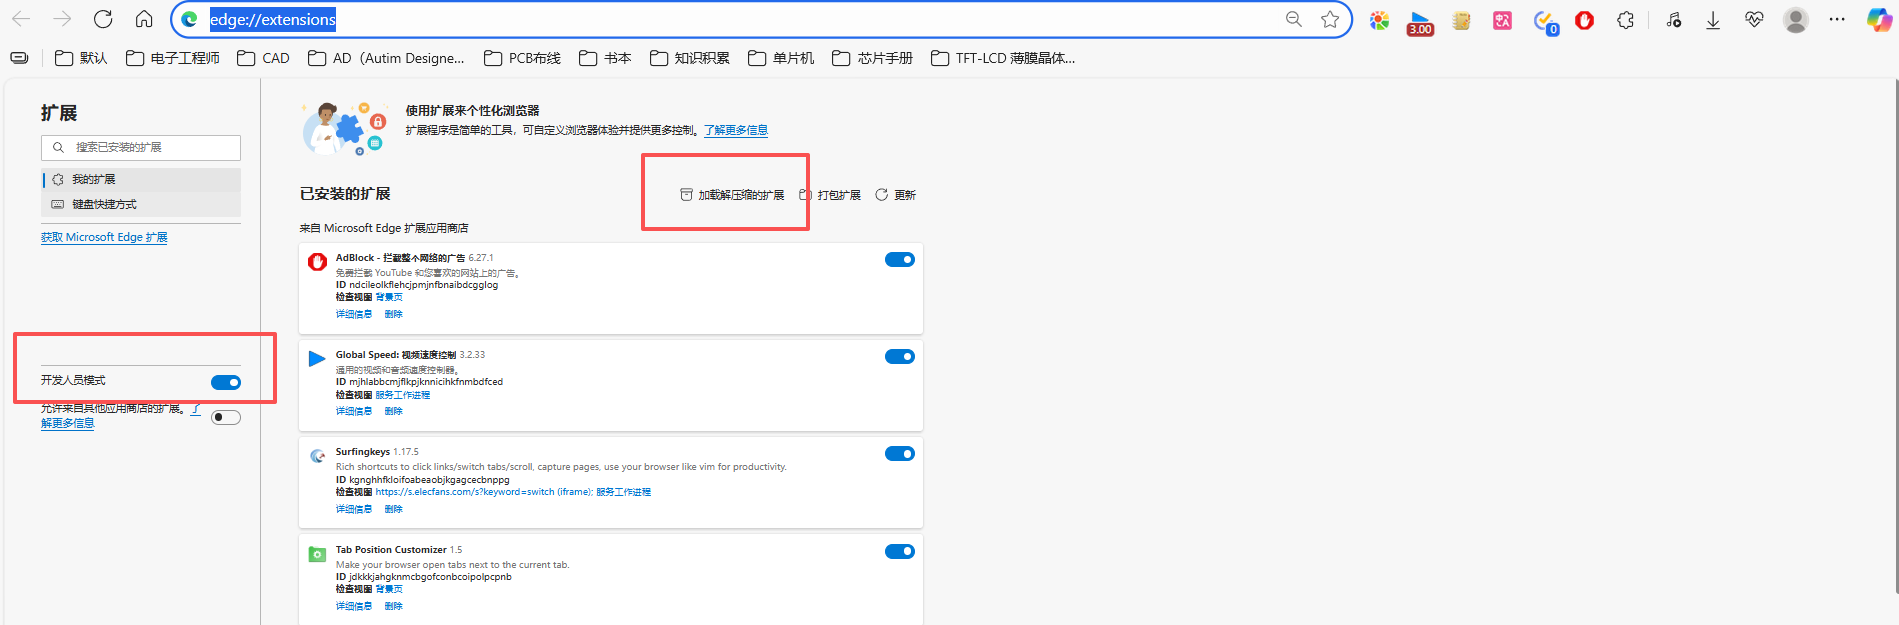Open Settings and more three-dots menu
The height and width of the screenshot is (625, 1899).
click(x=1837, y=19)
